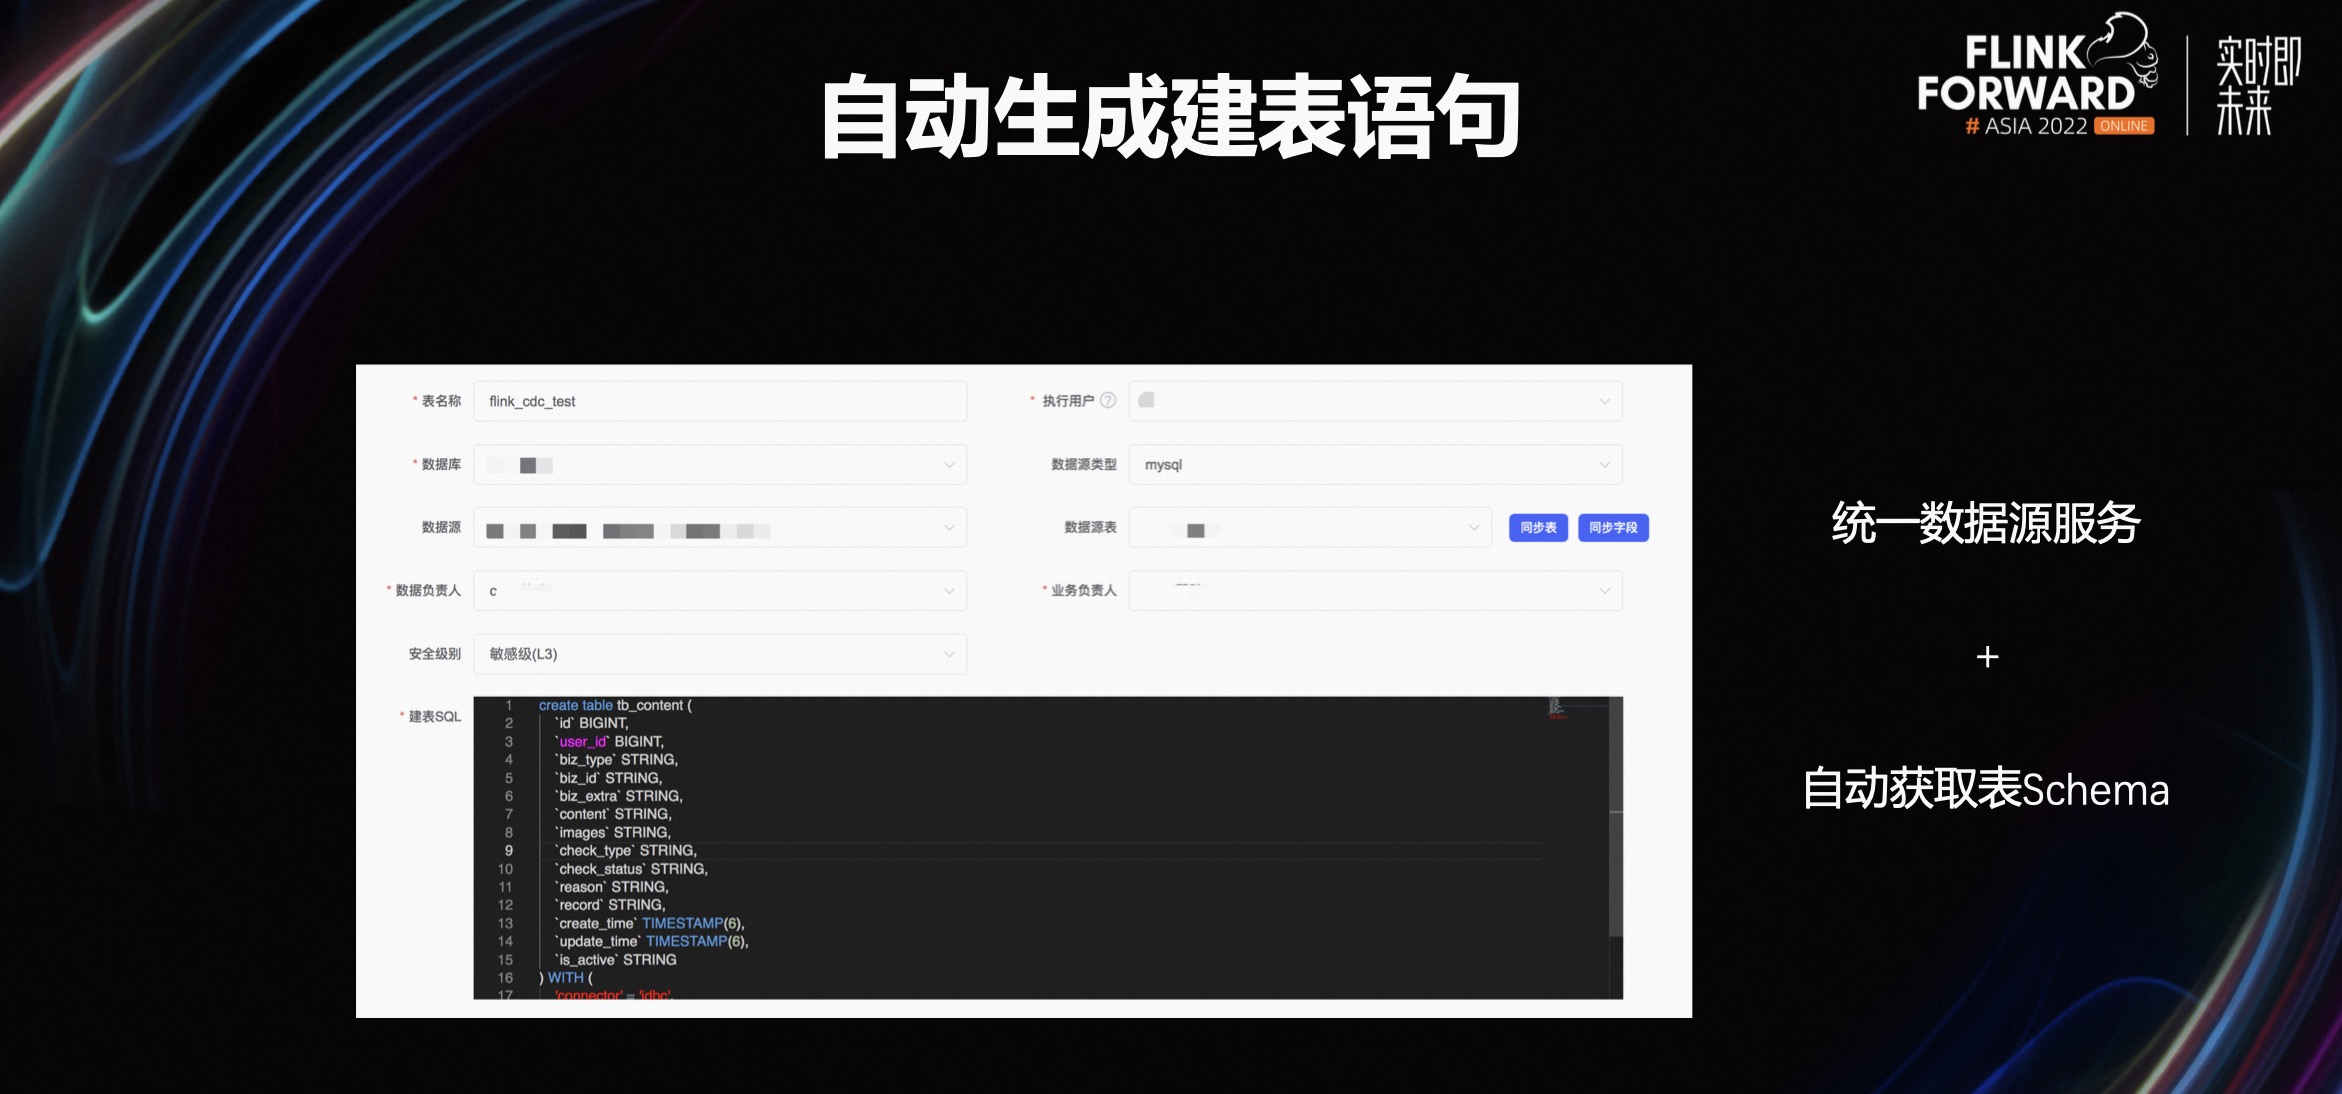Click the code editor minimap thumbnail
Screen dimensions: 2342x1094
pos(1556,708)
